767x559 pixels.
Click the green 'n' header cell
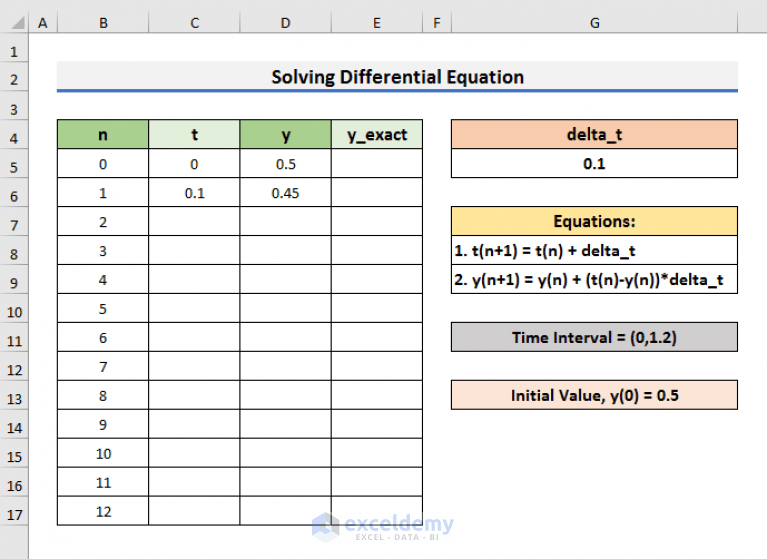tap(103, 135)
